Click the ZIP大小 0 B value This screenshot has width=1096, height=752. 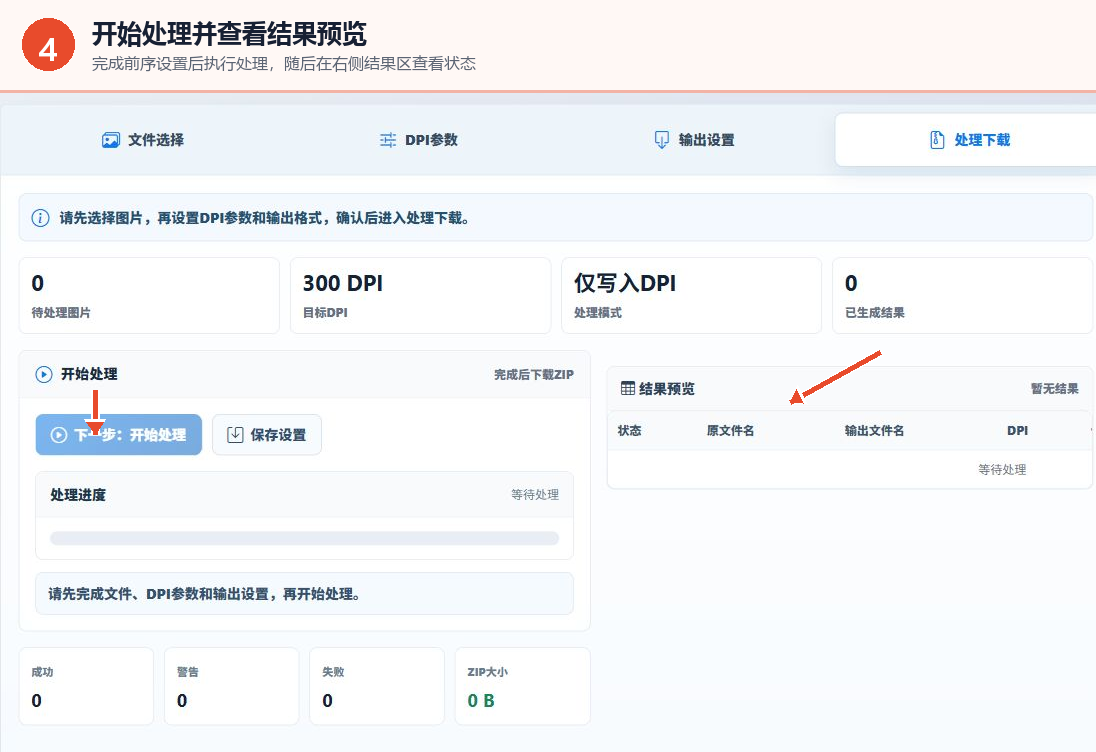481,700
